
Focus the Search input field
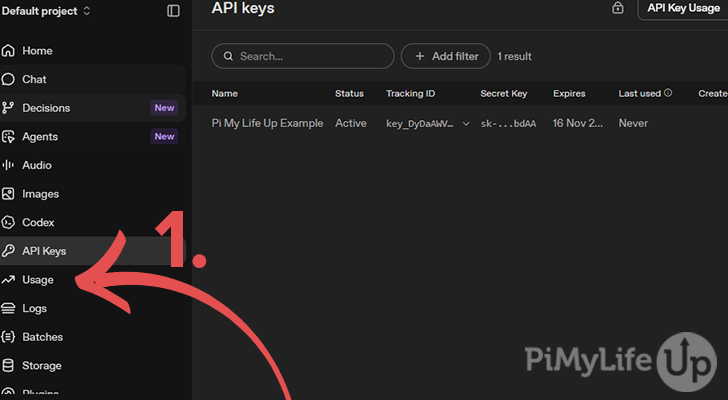tap(303, 56)
